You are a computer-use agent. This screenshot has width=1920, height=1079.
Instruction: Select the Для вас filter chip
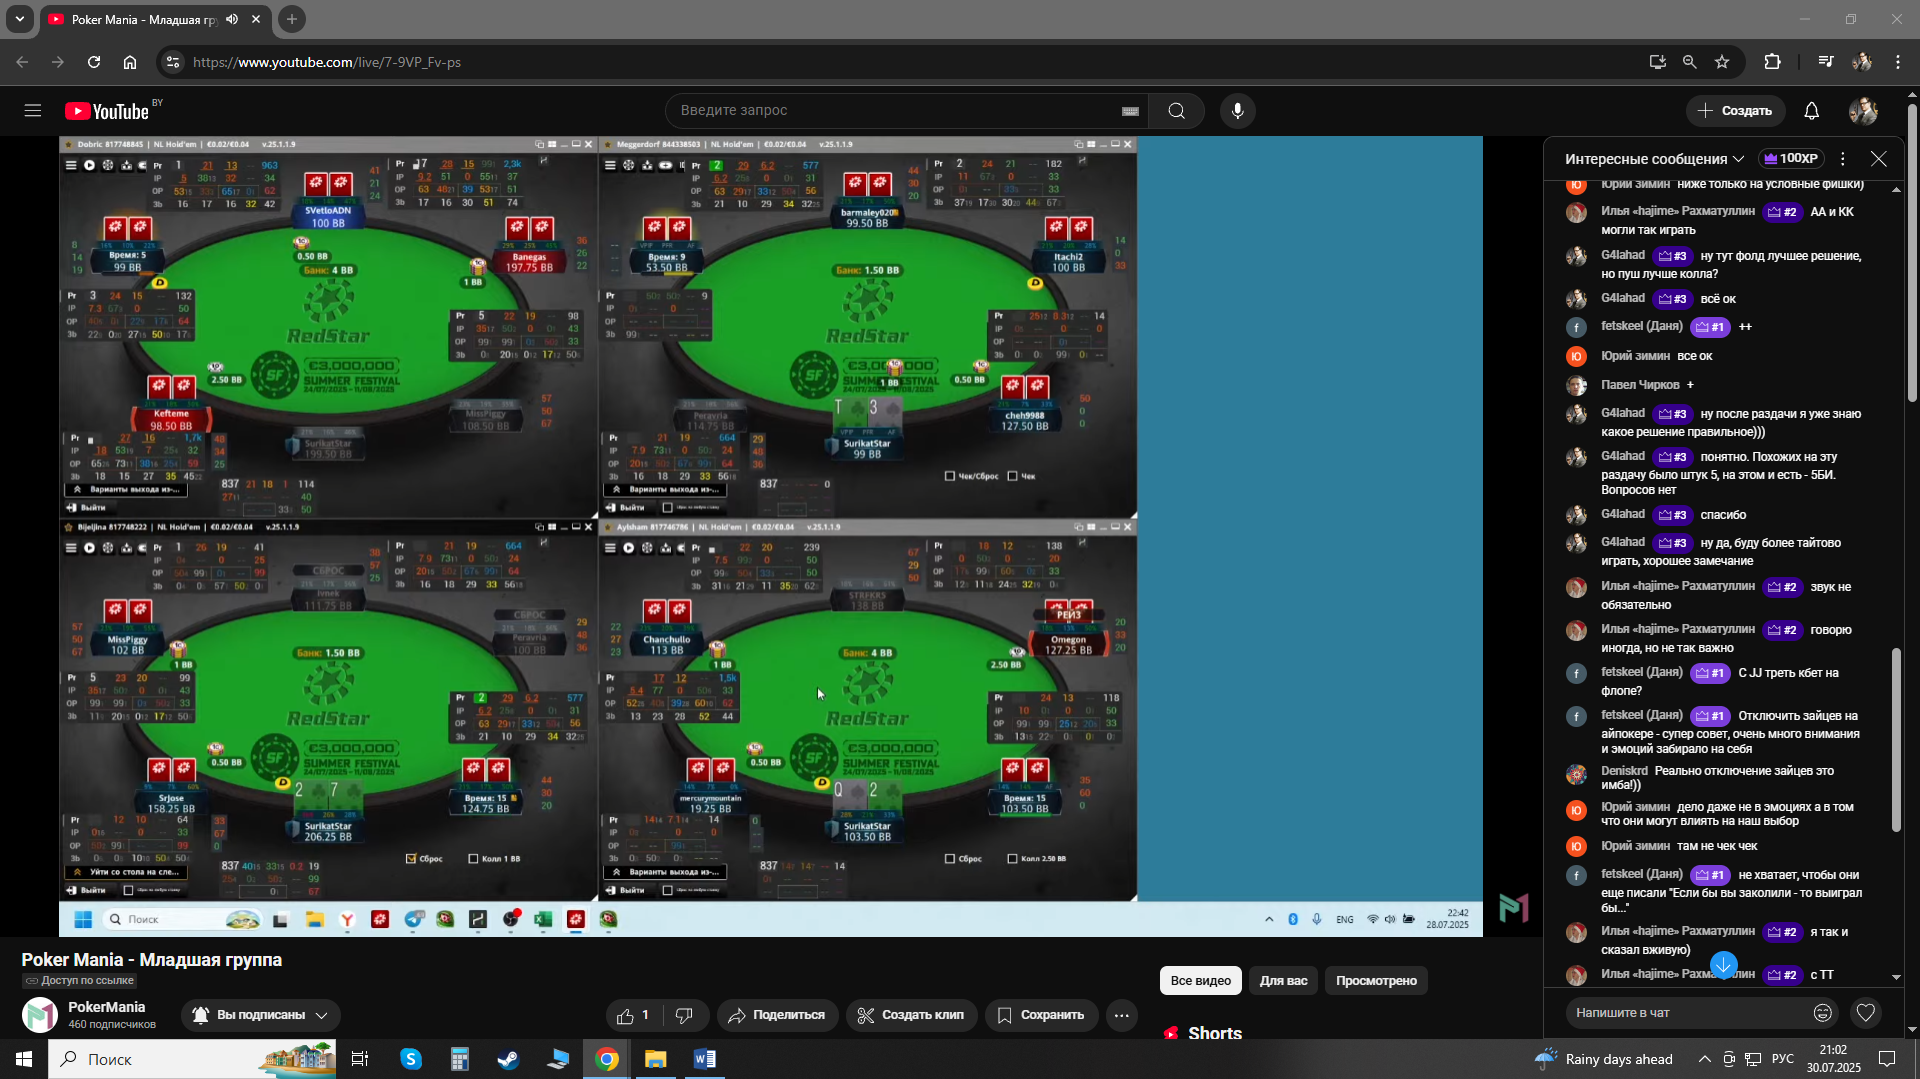(x=1283, y=981)
